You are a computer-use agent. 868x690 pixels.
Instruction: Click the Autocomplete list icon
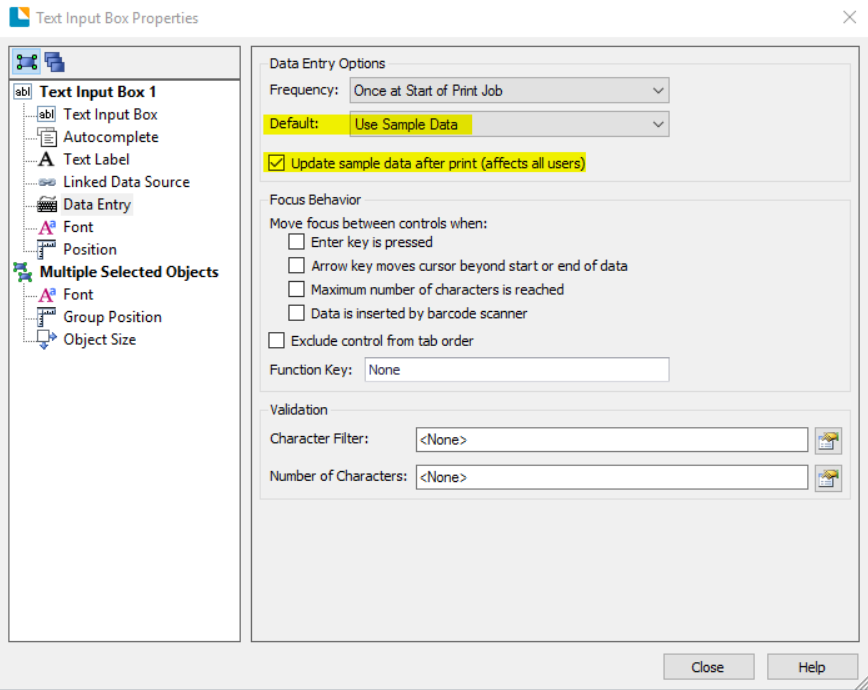(x=46, y=137)
